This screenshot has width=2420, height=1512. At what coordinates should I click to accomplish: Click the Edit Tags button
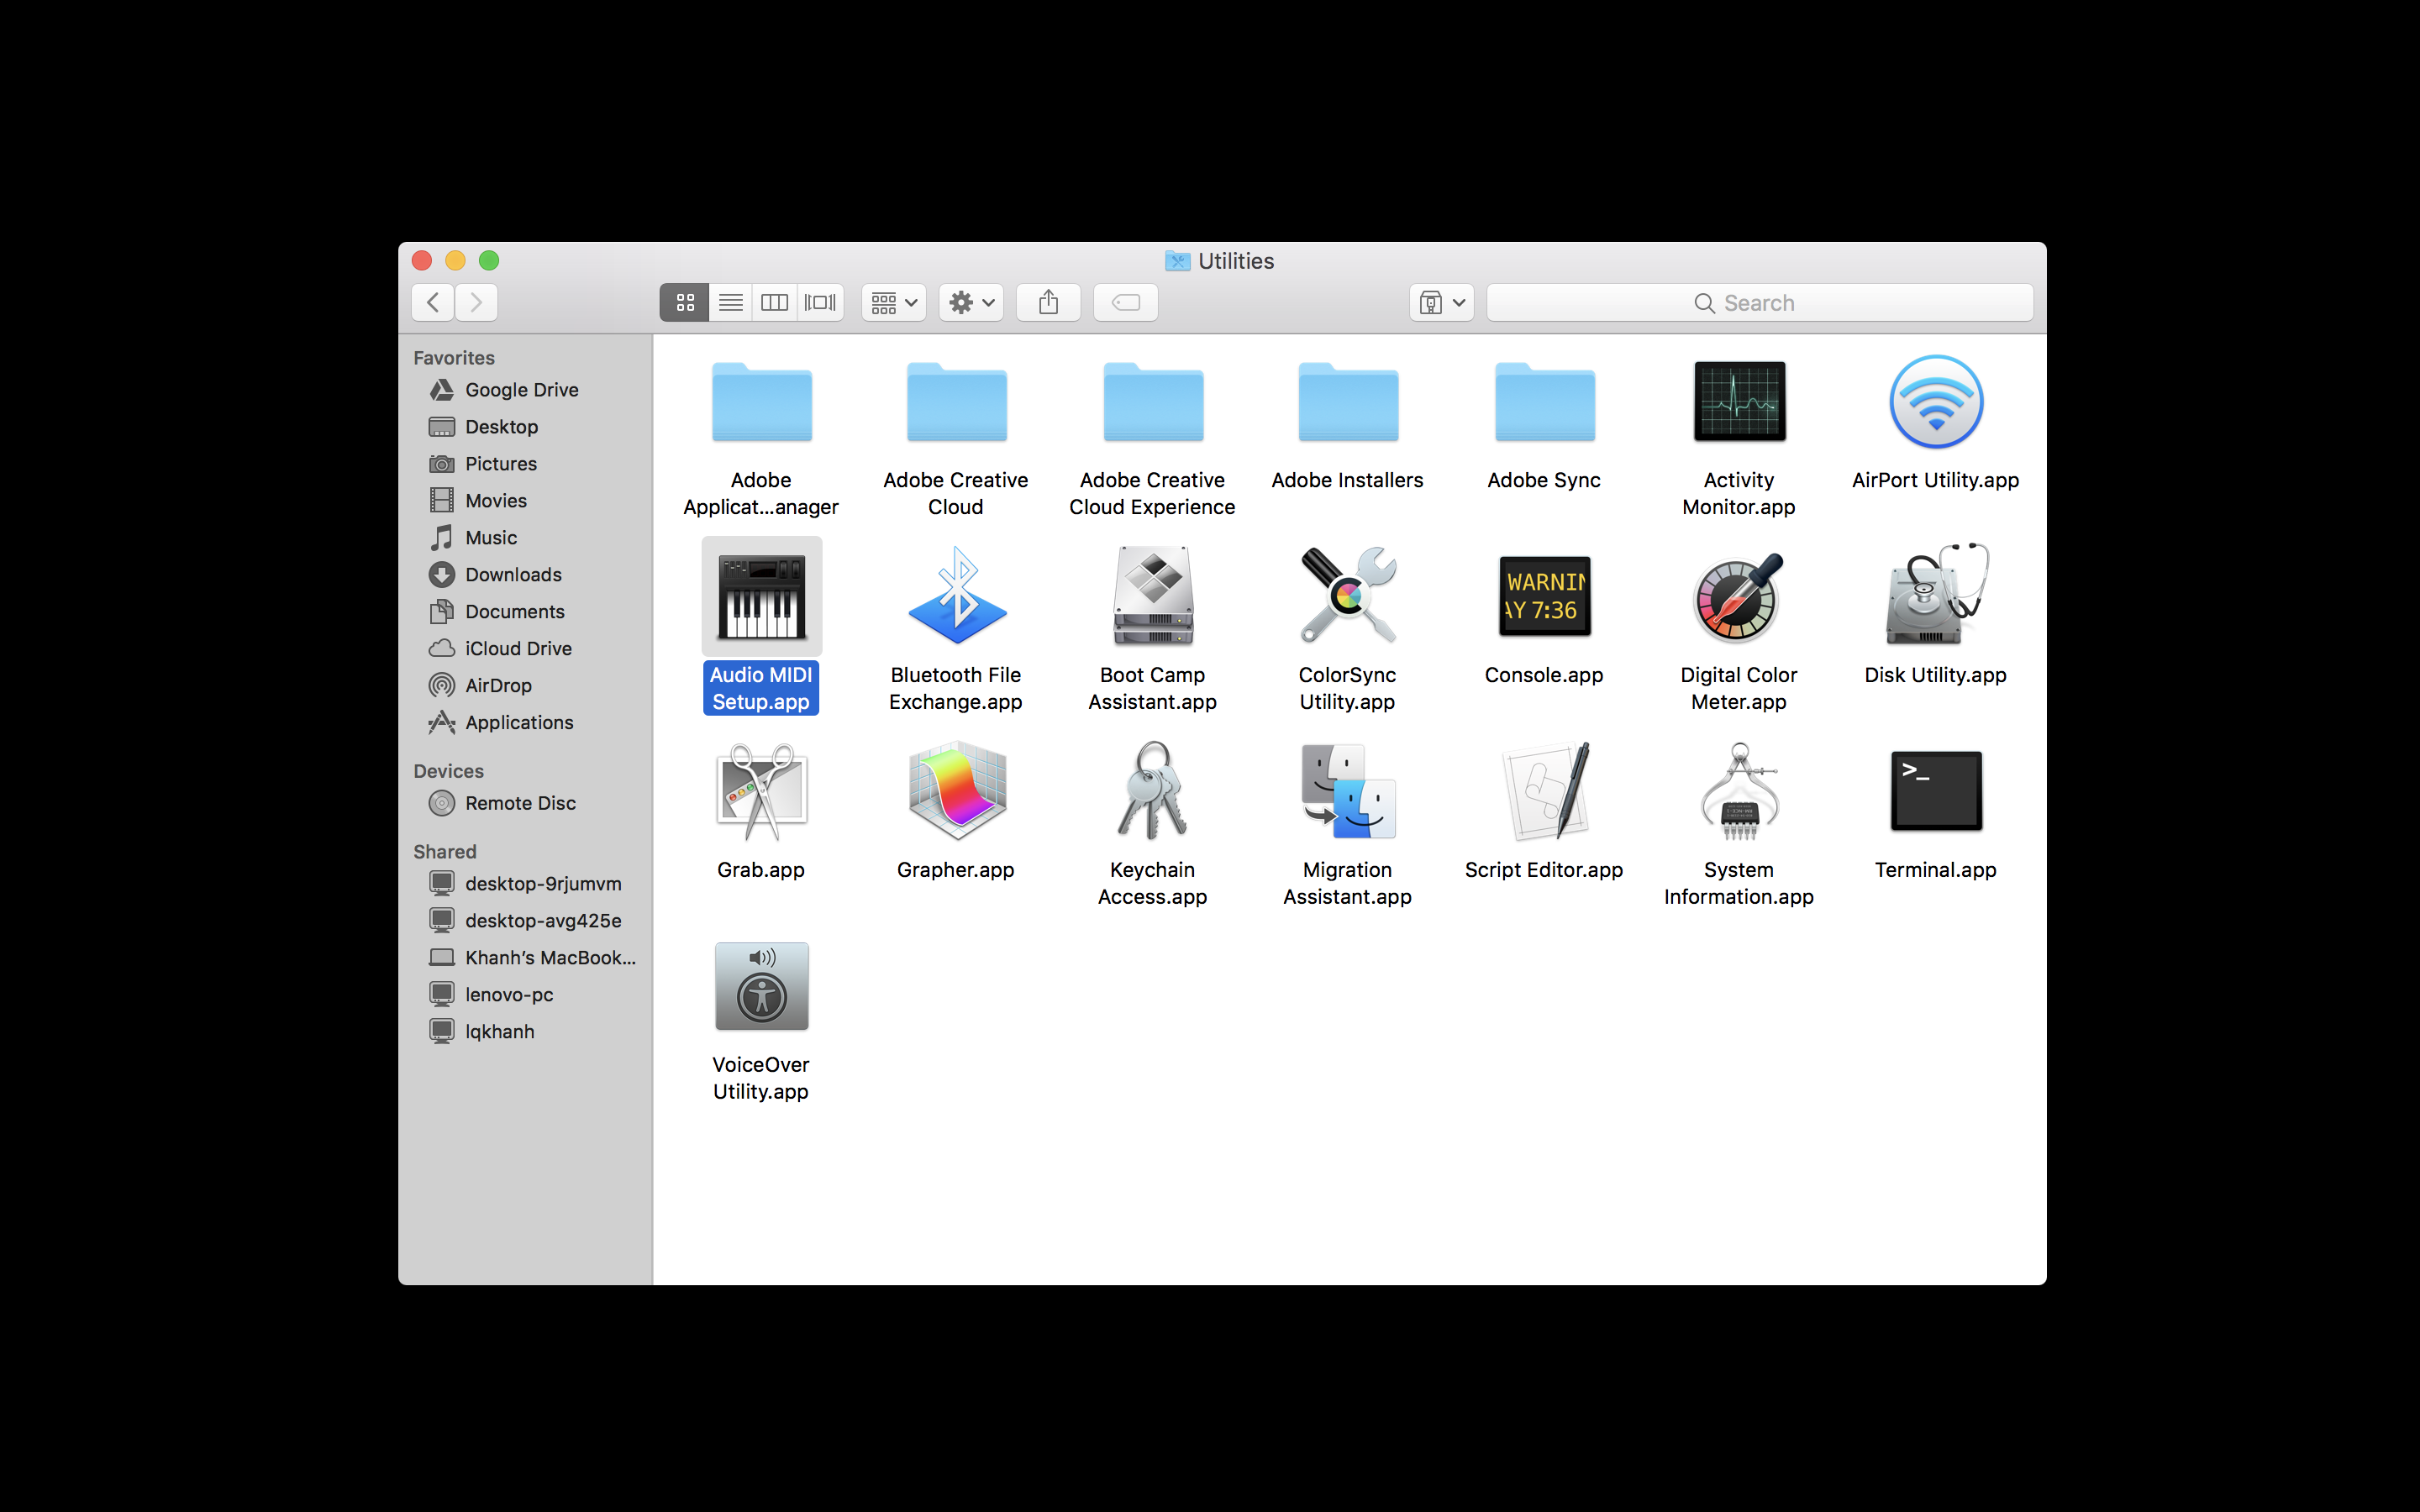click(x=1126, y=302)
